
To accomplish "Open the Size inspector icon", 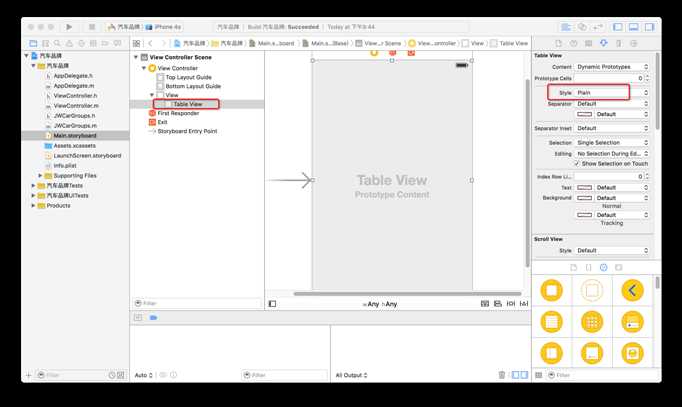I will pyautogui.click(x=618, y=43).
